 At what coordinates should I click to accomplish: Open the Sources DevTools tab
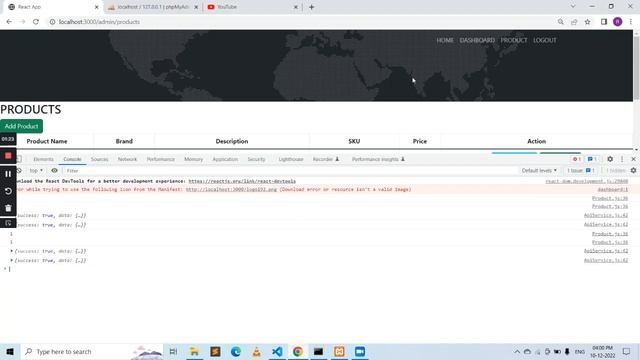pyautogui.click(x=100, y=159)
